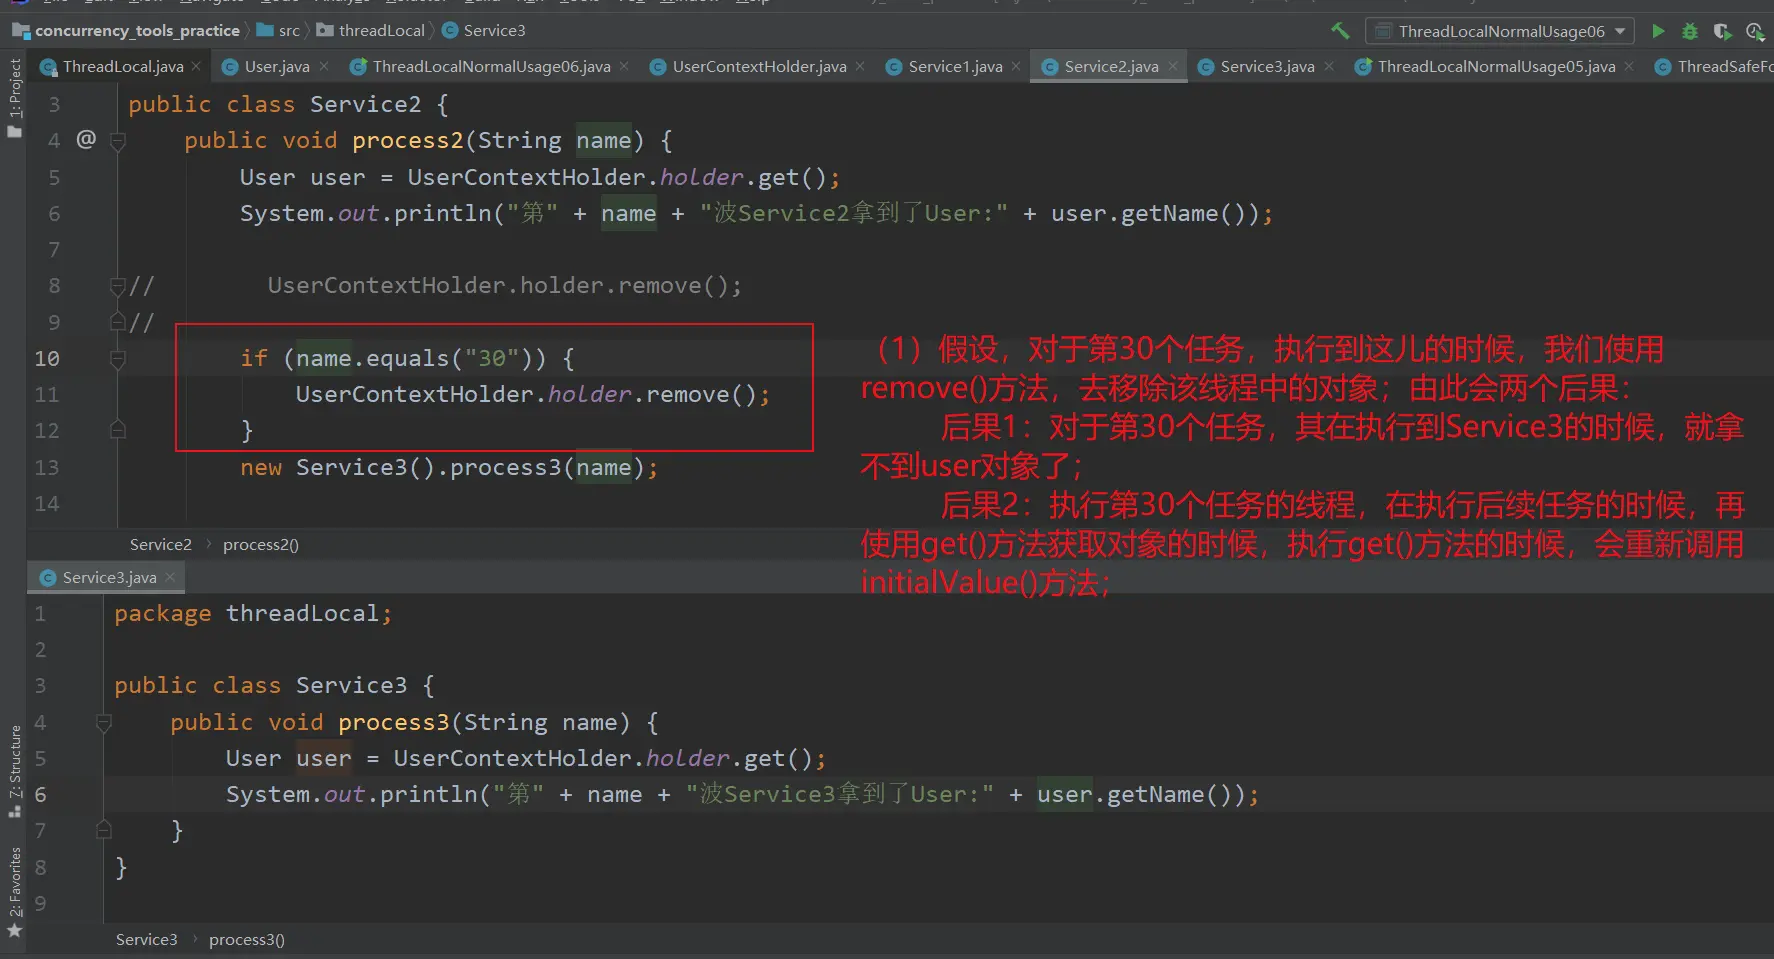1774x959 pixels.
Task: Collapse process3 method fold in Service3 editor
Action: 103,722
